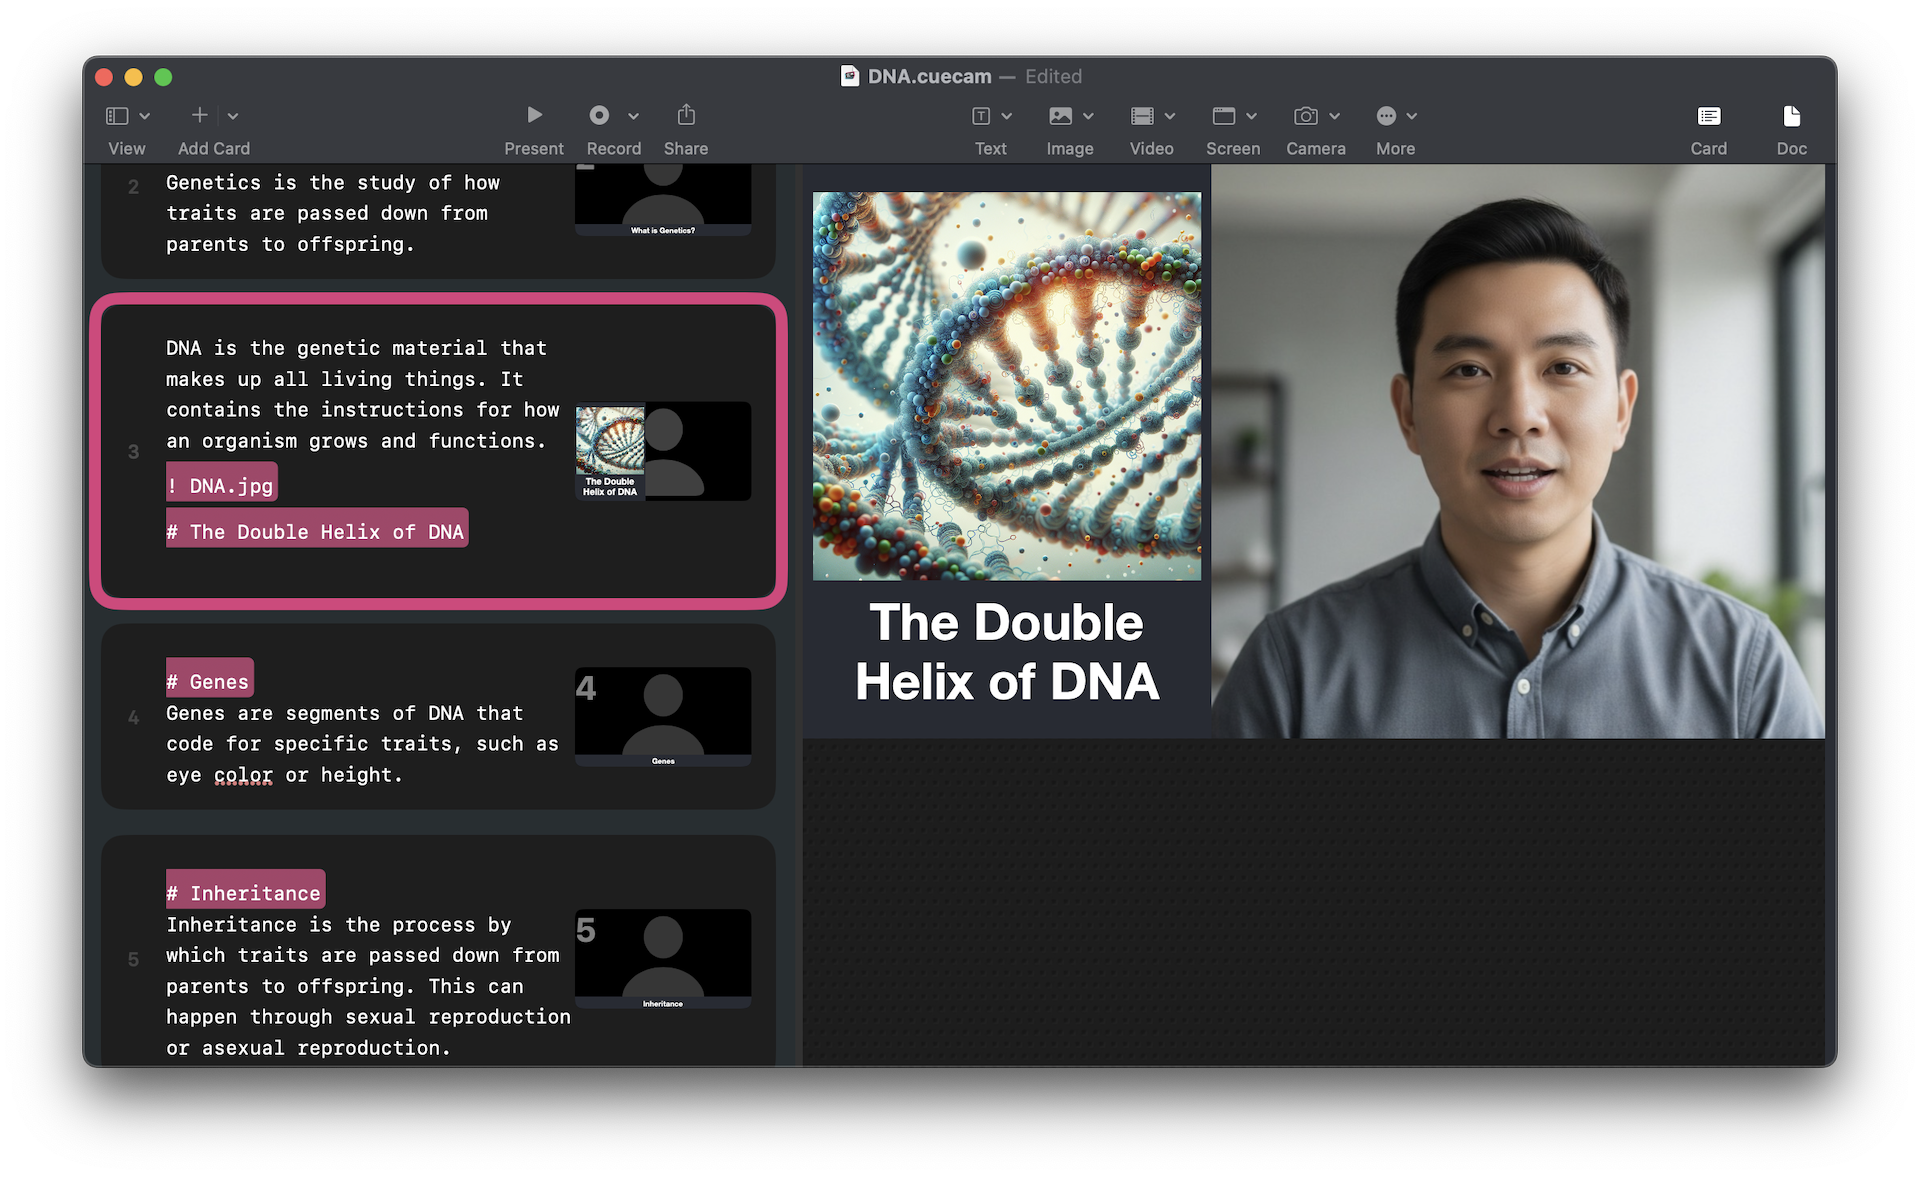Click text 'Genes are segments of DNA that'
The height and width of the screenshot is (1177, 1920).
[x=345, y=713]
